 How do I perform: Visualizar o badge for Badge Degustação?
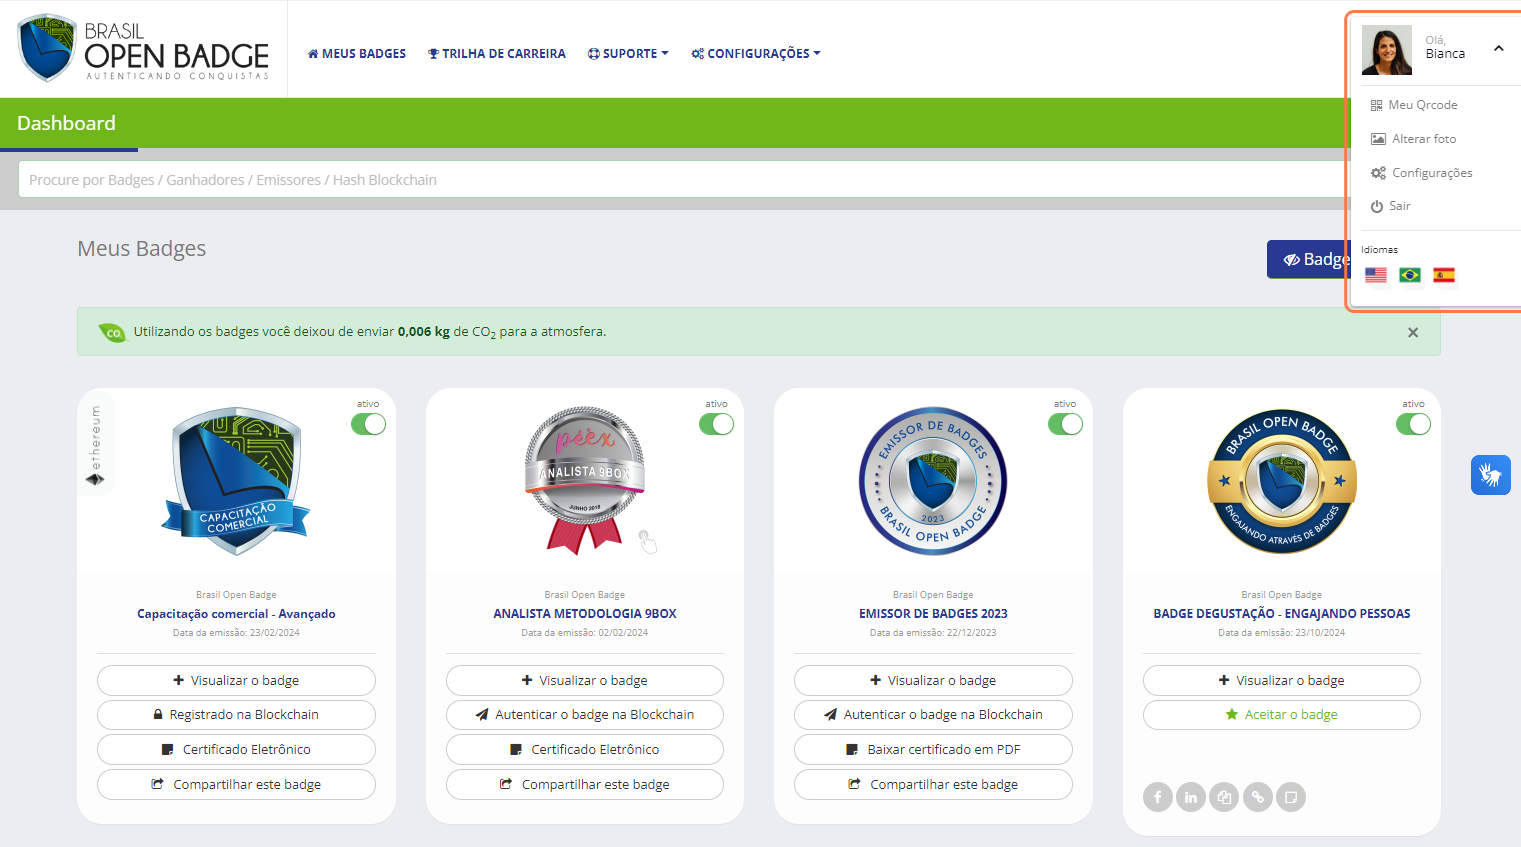coord(1281,680)
